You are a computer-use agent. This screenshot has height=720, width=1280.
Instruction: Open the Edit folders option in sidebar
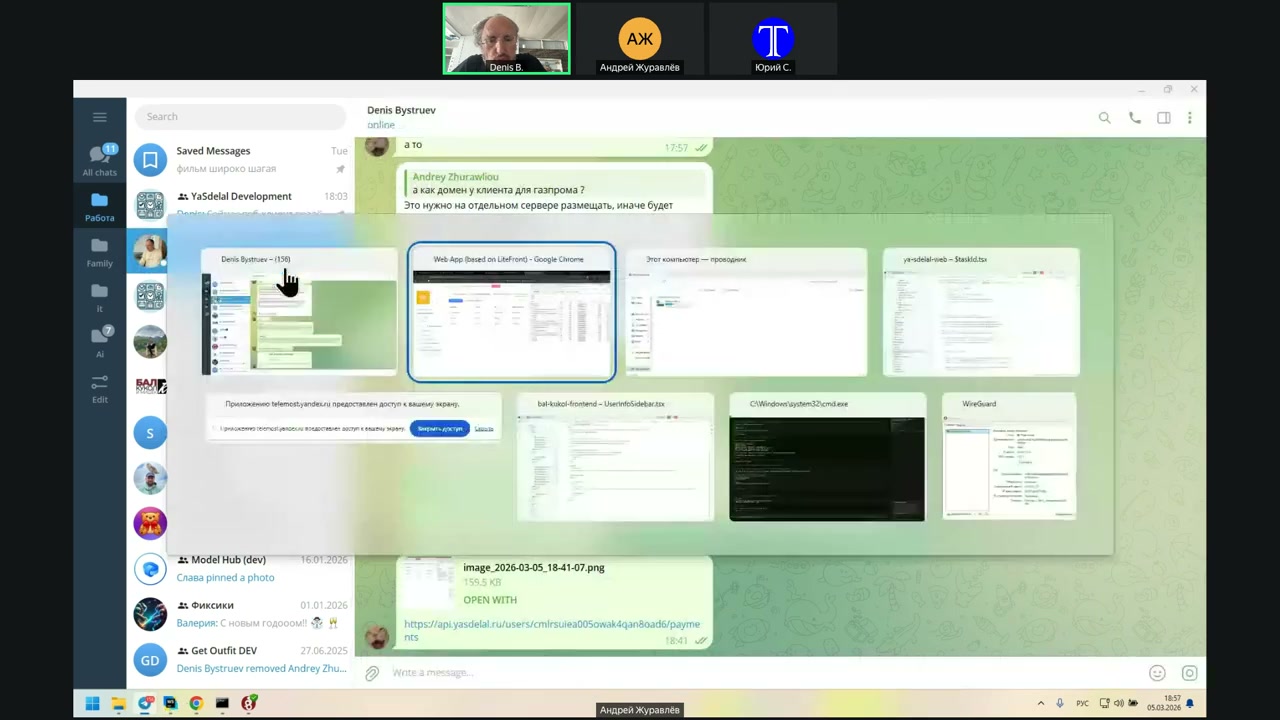99,388
